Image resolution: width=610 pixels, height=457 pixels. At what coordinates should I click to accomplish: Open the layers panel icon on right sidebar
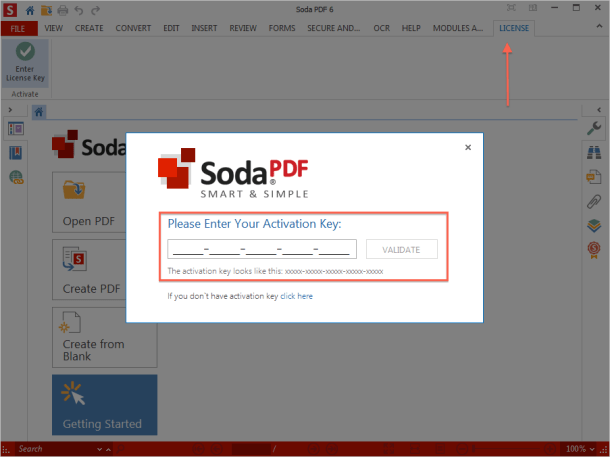click(594, 226)
